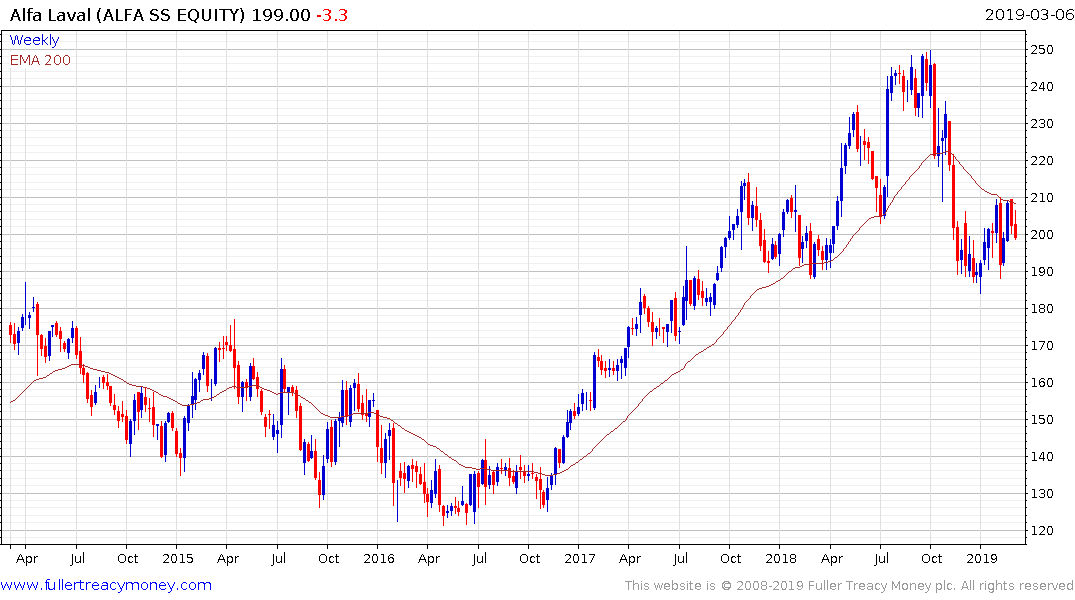
Task: Click the 'Weekly' interval label
Action: (34, 40)
